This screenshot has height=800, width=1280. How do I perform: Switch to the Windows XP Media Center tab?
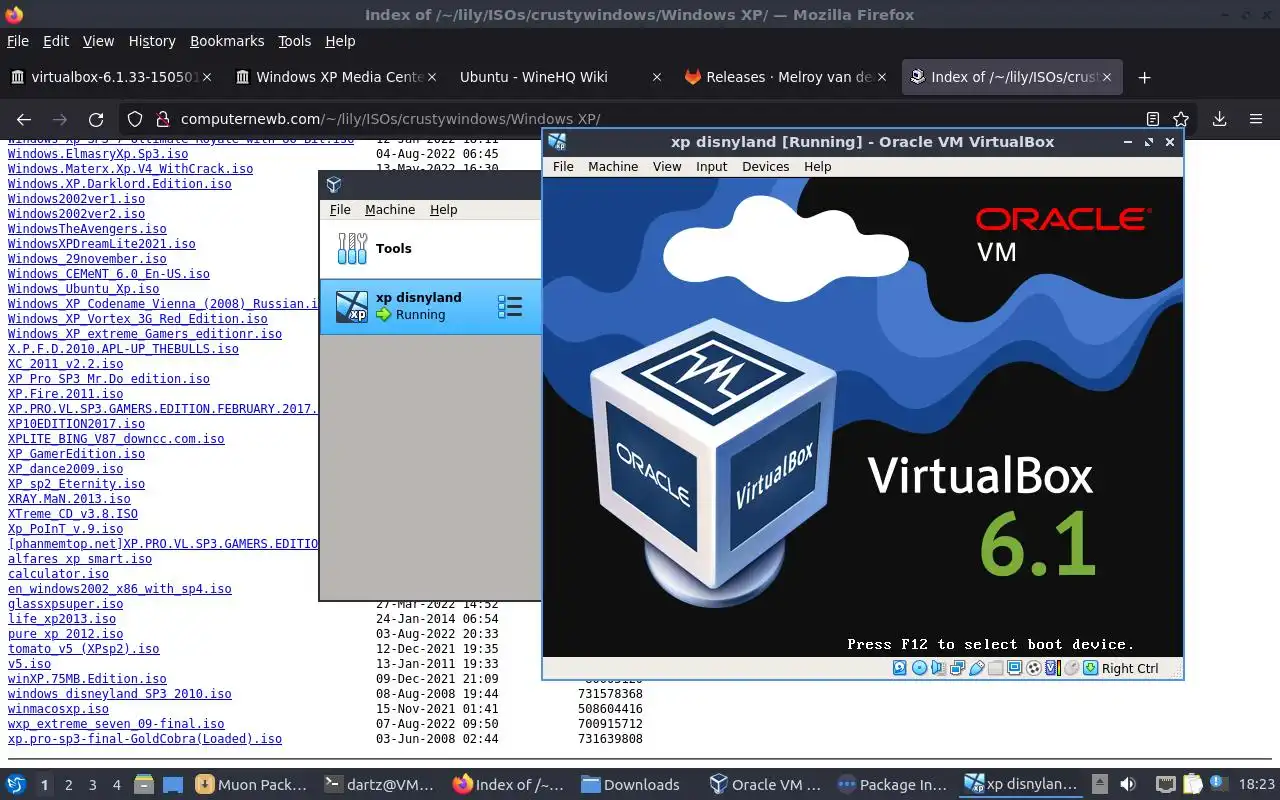335,77
